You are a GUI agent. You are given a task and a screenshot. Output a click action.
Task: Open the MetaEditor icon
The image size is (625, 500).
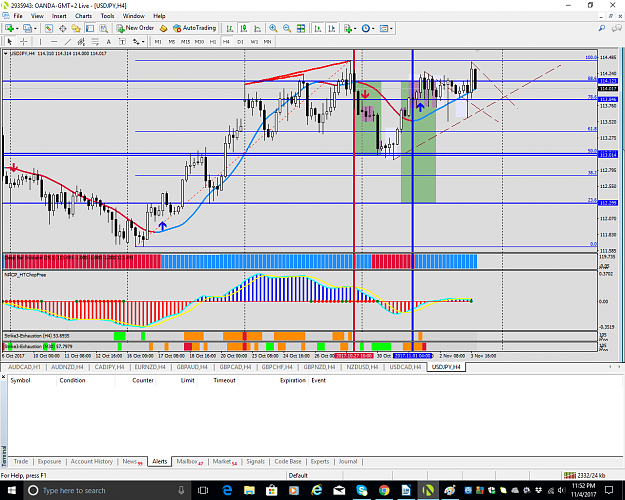163,28
